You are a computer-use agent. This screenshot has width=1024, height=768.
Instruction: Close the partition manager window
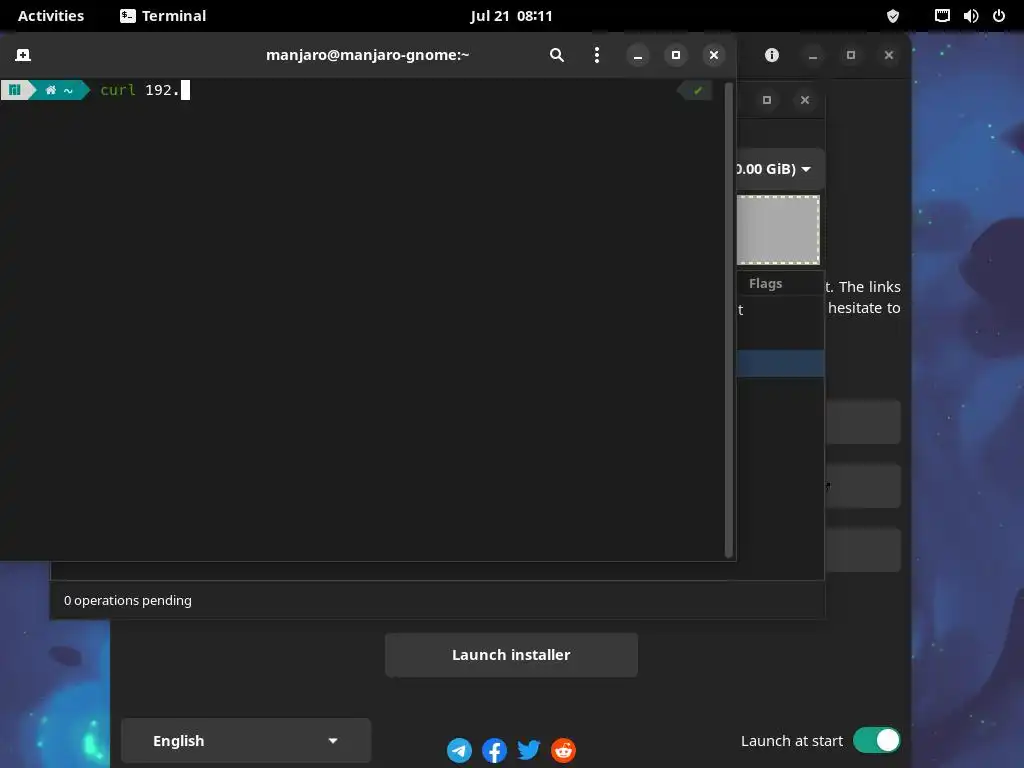805,100
